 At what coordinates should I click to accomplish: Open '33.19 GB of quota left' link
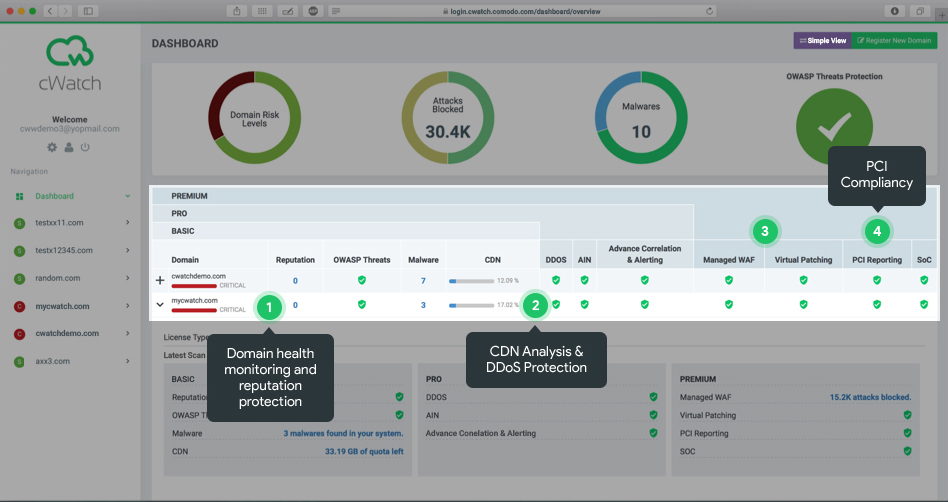point(364,451)
